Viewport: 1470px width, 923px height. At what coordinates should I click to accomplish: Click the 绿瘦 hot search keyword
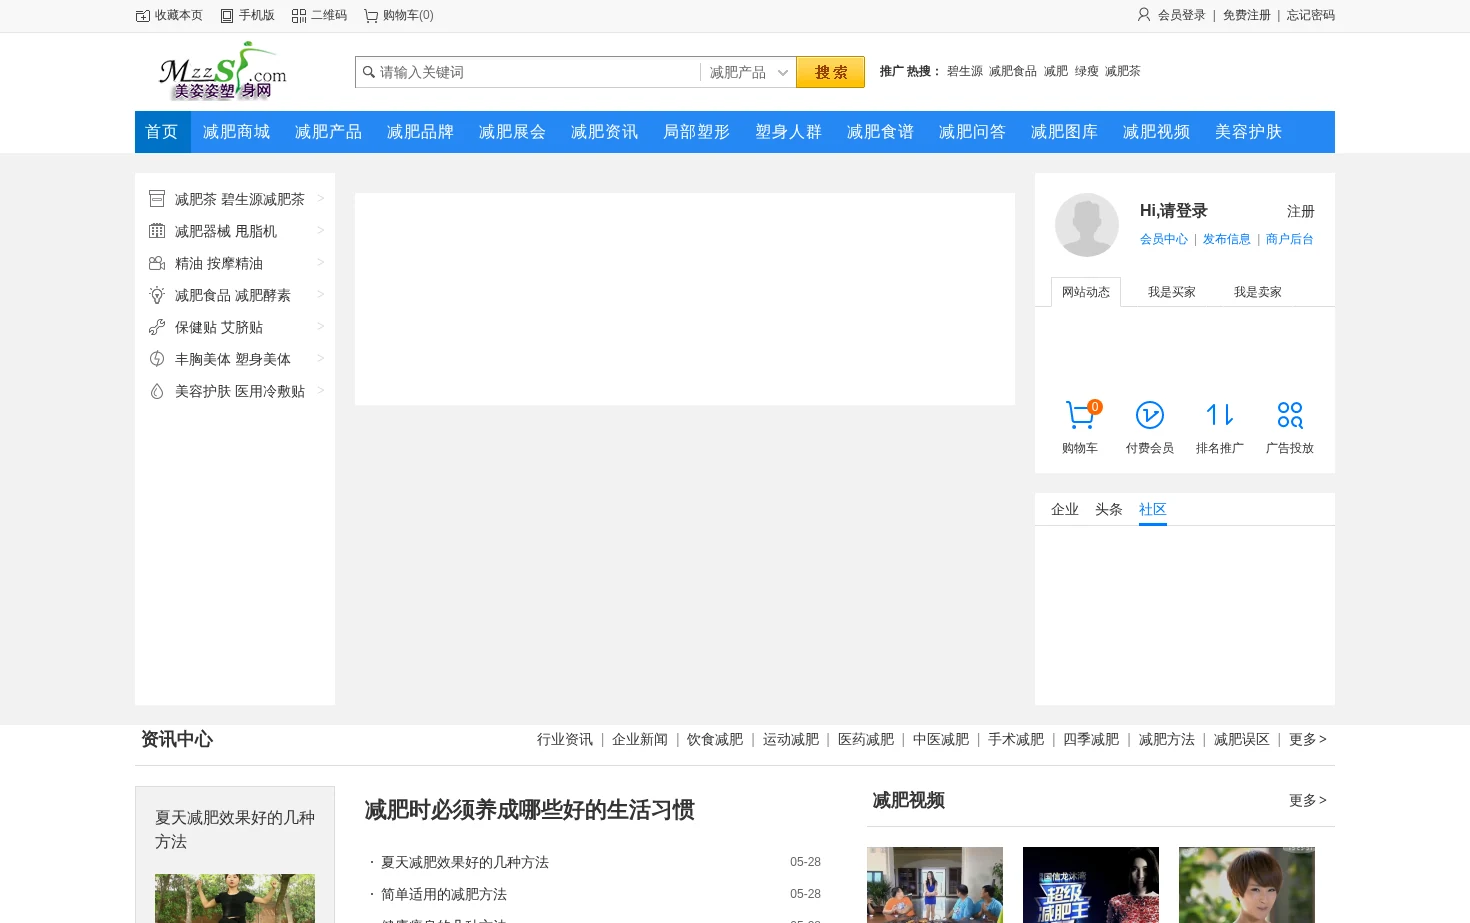[1087, 71]
